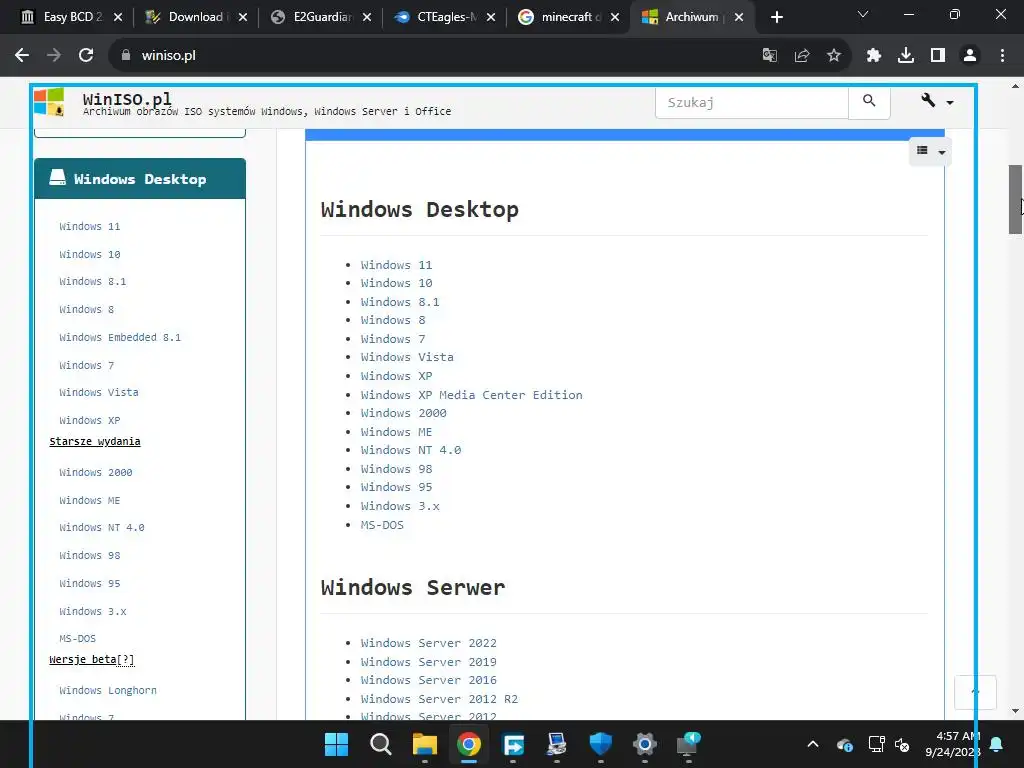Open the list view dropdown in content

(x=930, y=152)
